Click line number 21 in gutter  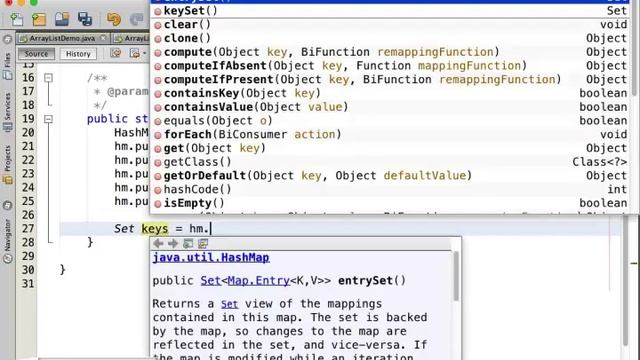tap(28, 146)
